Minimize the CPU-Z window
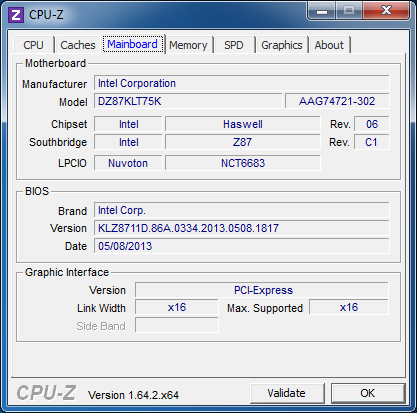Screen dimensions: 417x413 pos(322,11)
